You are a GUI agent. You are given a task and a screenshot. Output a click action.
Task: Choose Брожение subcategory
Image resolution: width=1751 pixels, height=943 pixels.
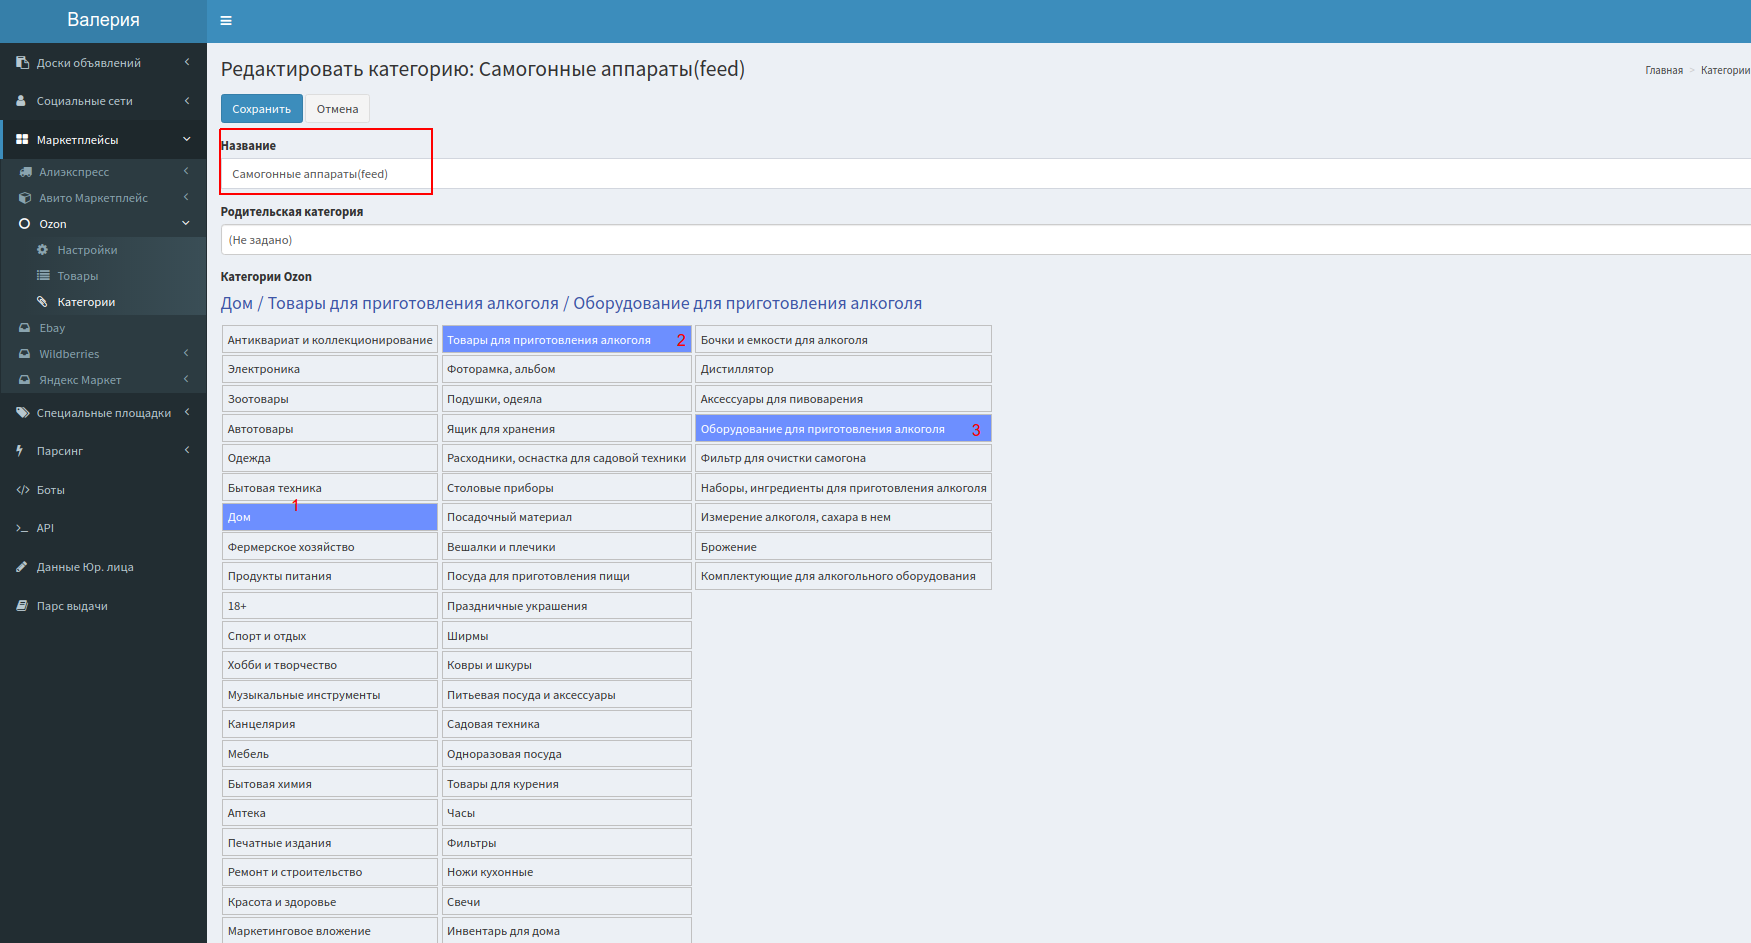[843, 547]
